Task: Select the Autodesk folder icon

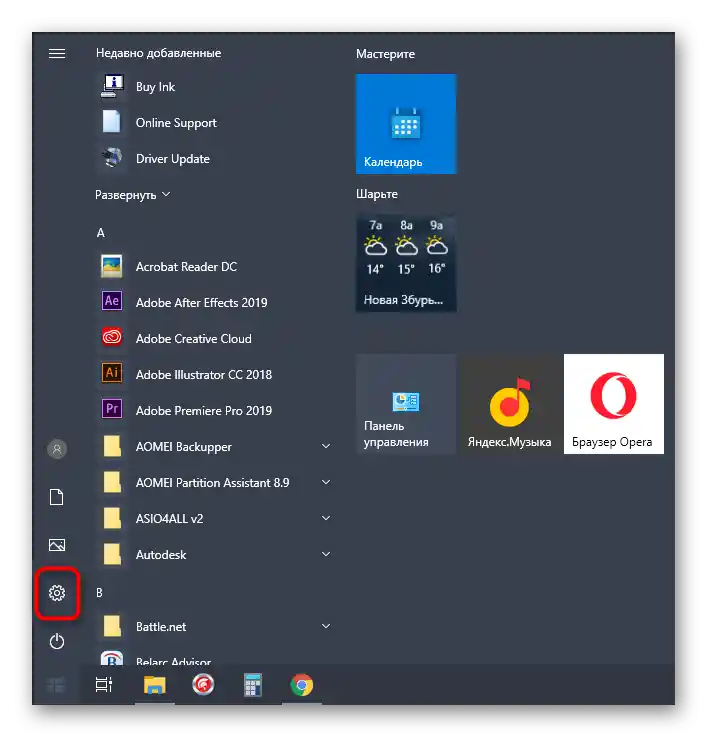Action: tap(112, 554)
